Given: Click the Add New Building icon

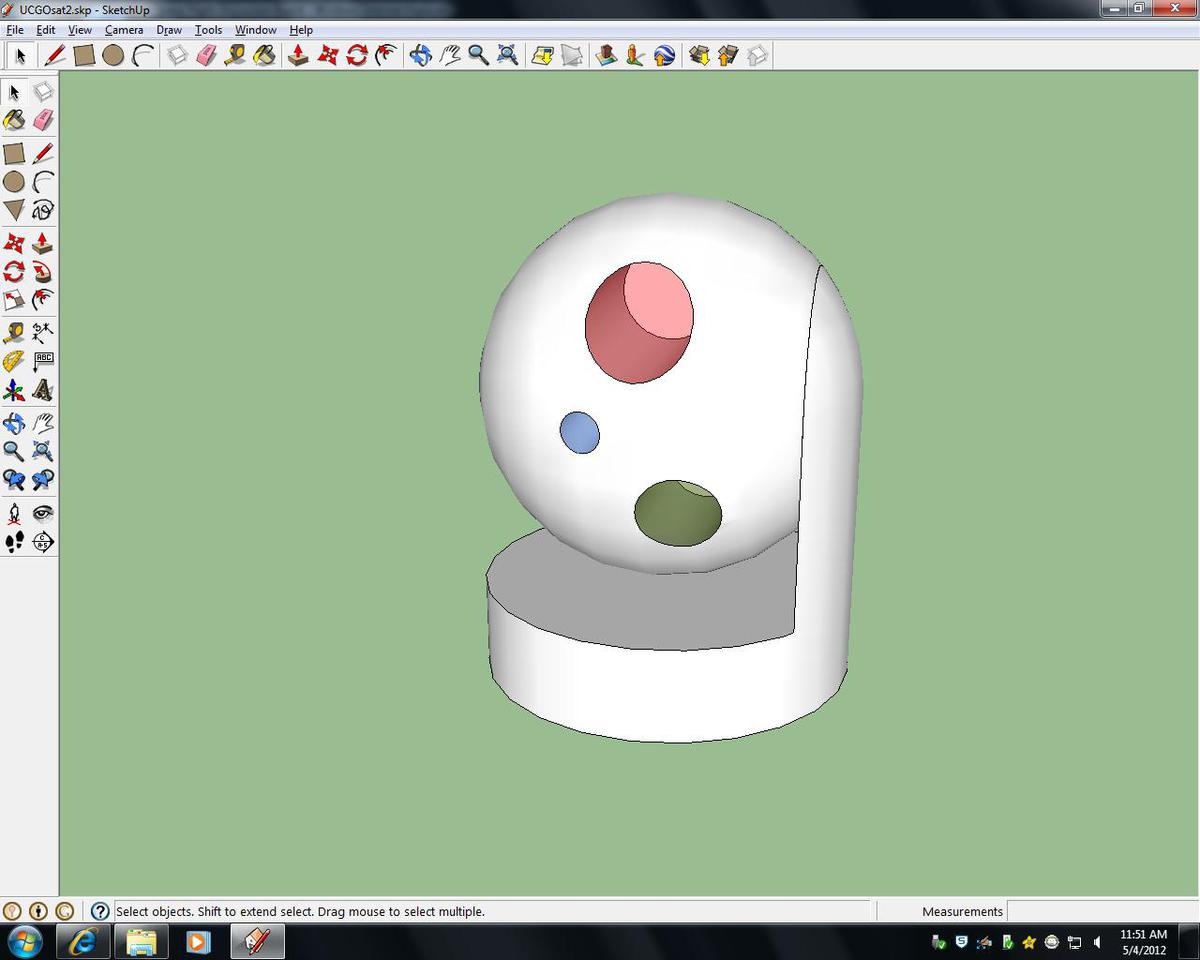Looking at the screenshot, I should [606, 55].
